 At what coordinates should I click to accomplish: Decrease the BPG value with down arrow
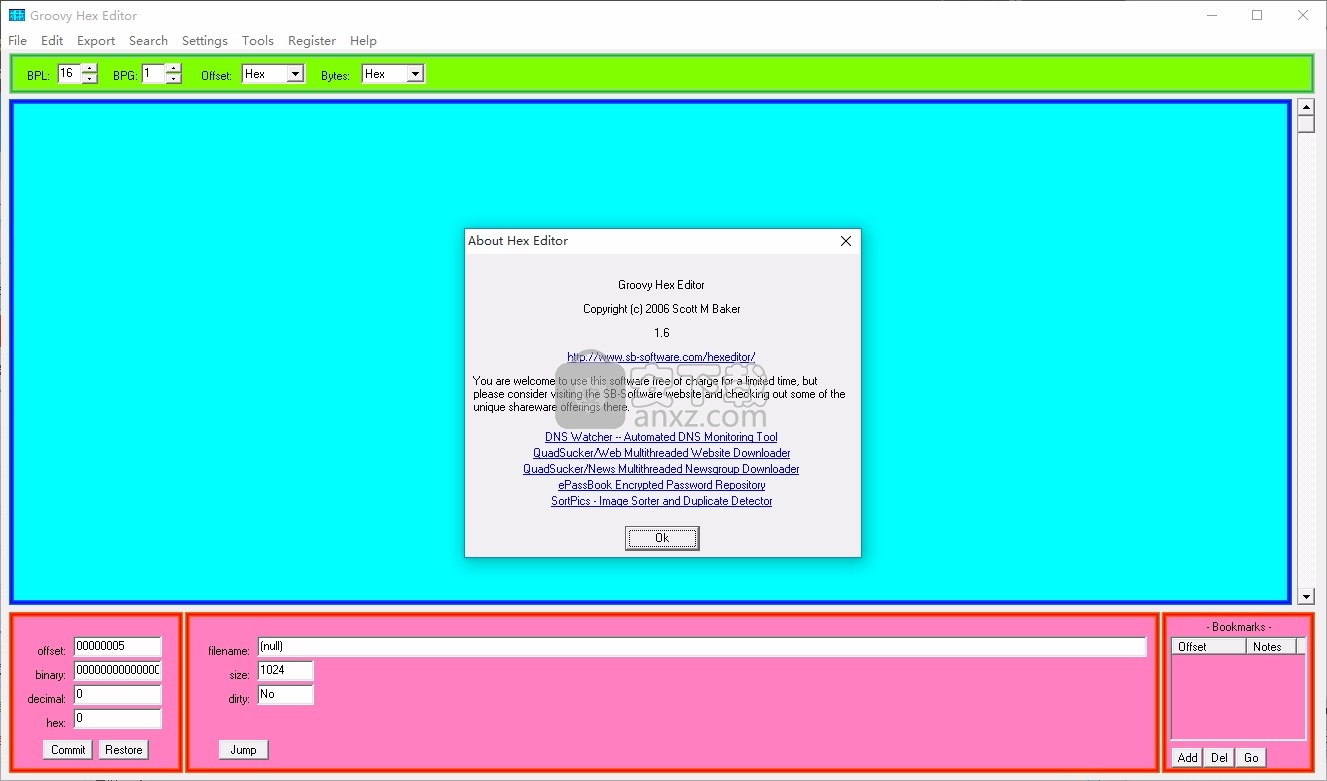pyautogui.click(x=174, y=79)
